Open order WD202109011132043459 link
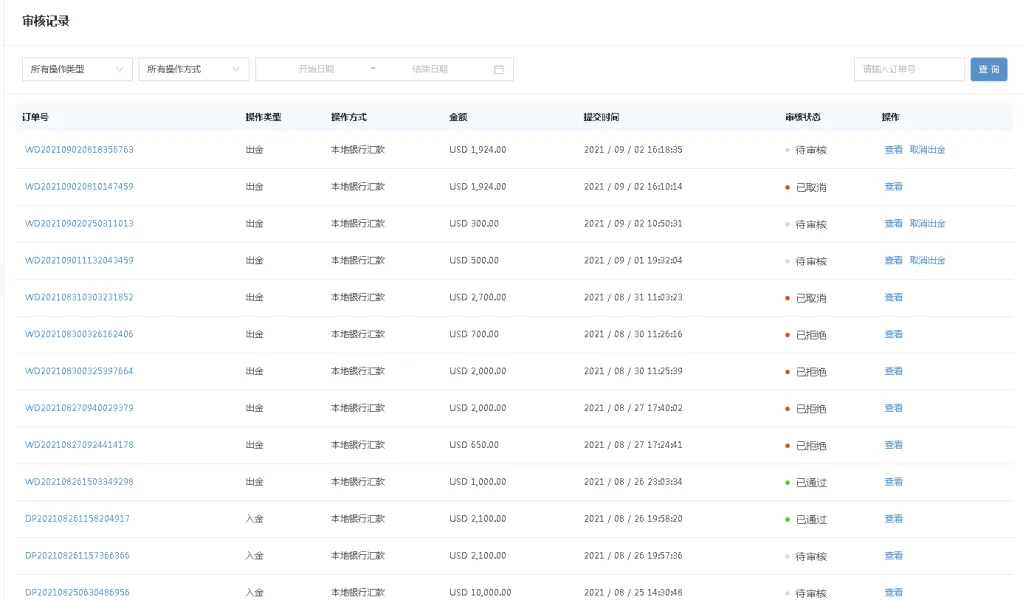This screenshot has width=1023, height=600. [79, 261]
